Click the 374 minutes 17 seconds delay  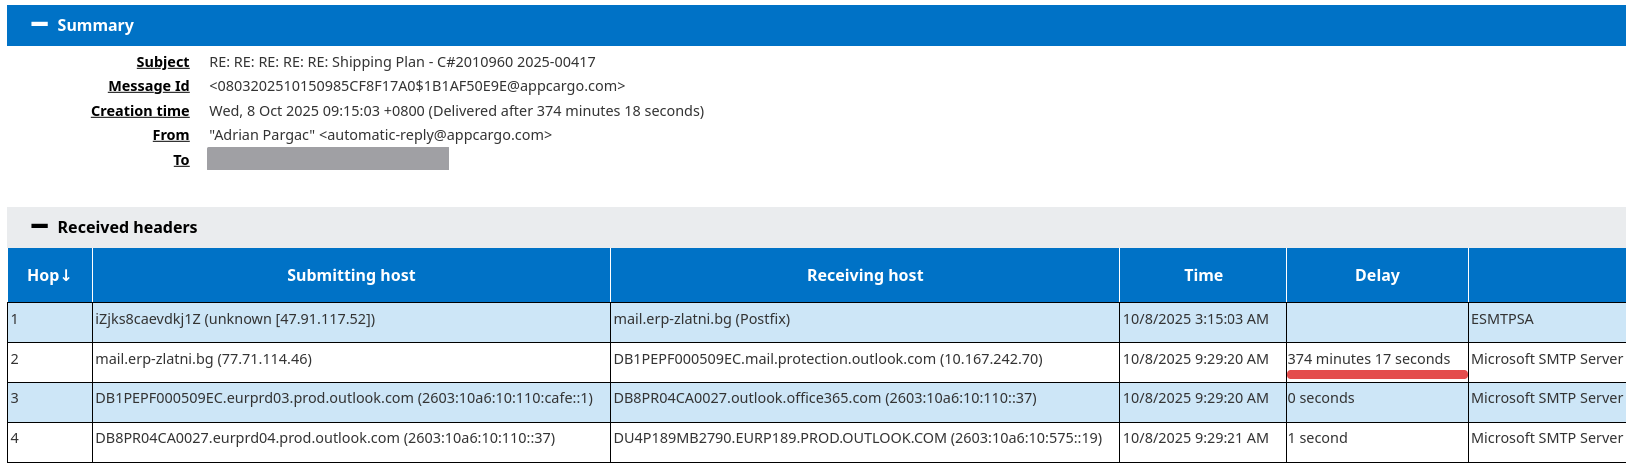click(x=1369, y=359)
